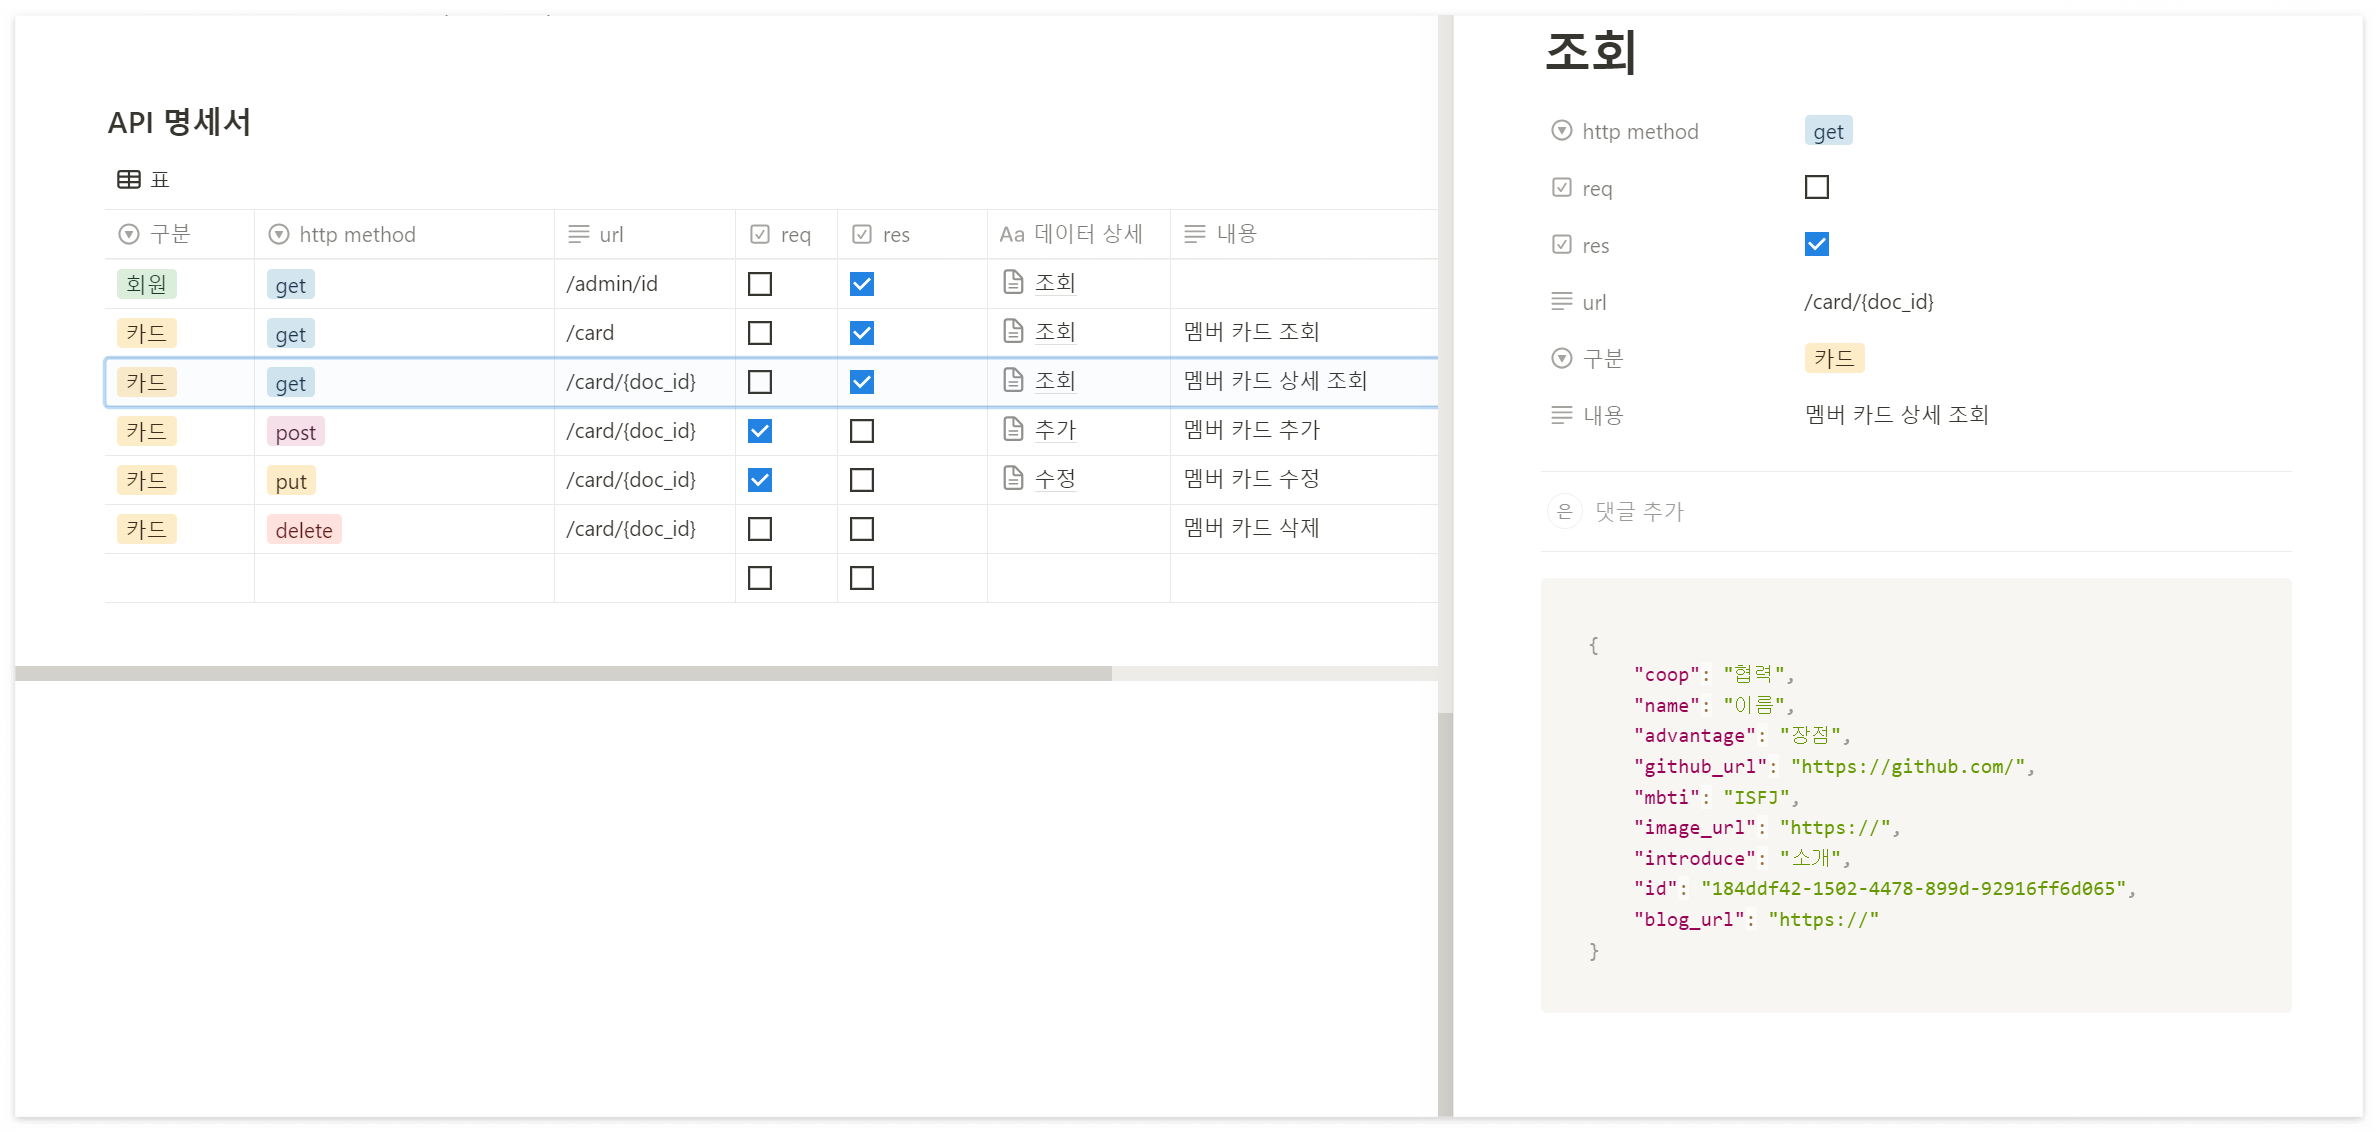
Task: Uncheck req box in post row
Action: point(760,431)
